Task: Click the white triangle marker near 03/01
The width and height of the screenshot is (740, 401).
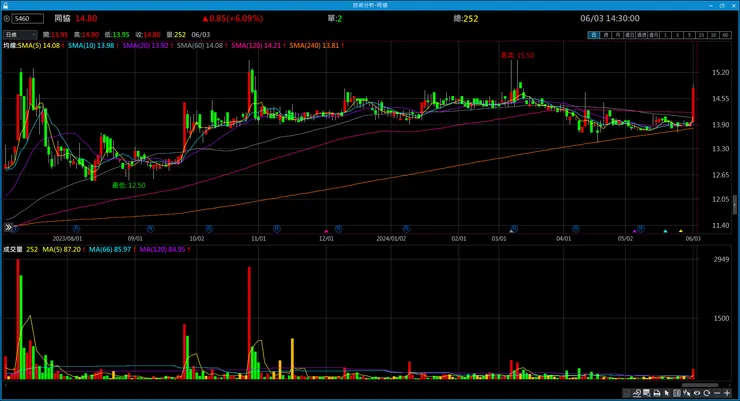Action: point(511,231)
